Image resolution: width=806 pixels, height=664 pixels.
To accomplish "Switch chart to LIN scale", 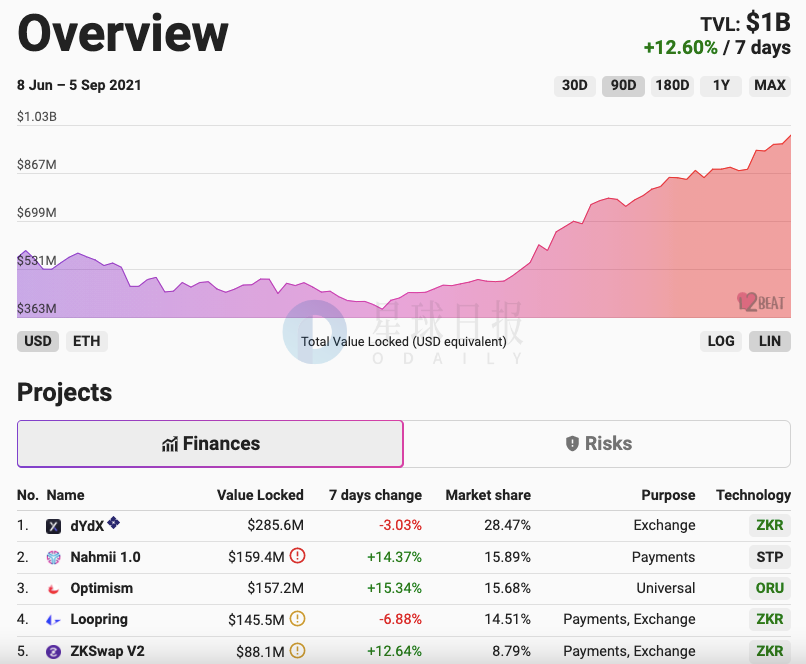I will point(770,341).
